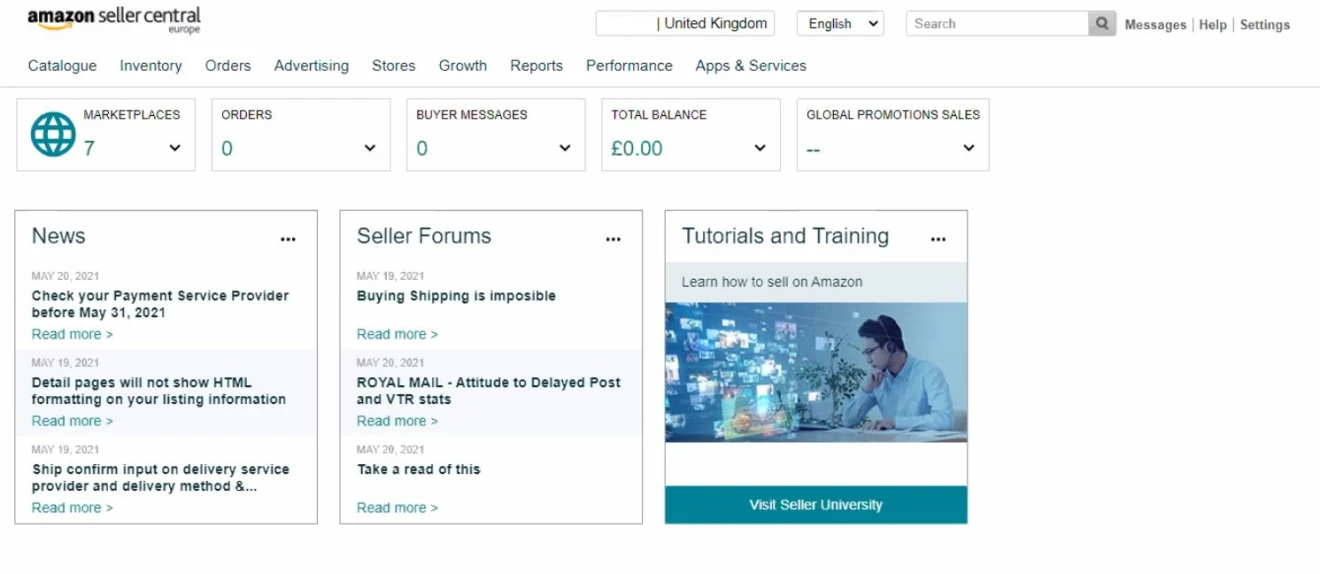Read more on Take a read of this
Viewport: 1320px width, 574px height.
pyautogui.click(x=397, y=508)
